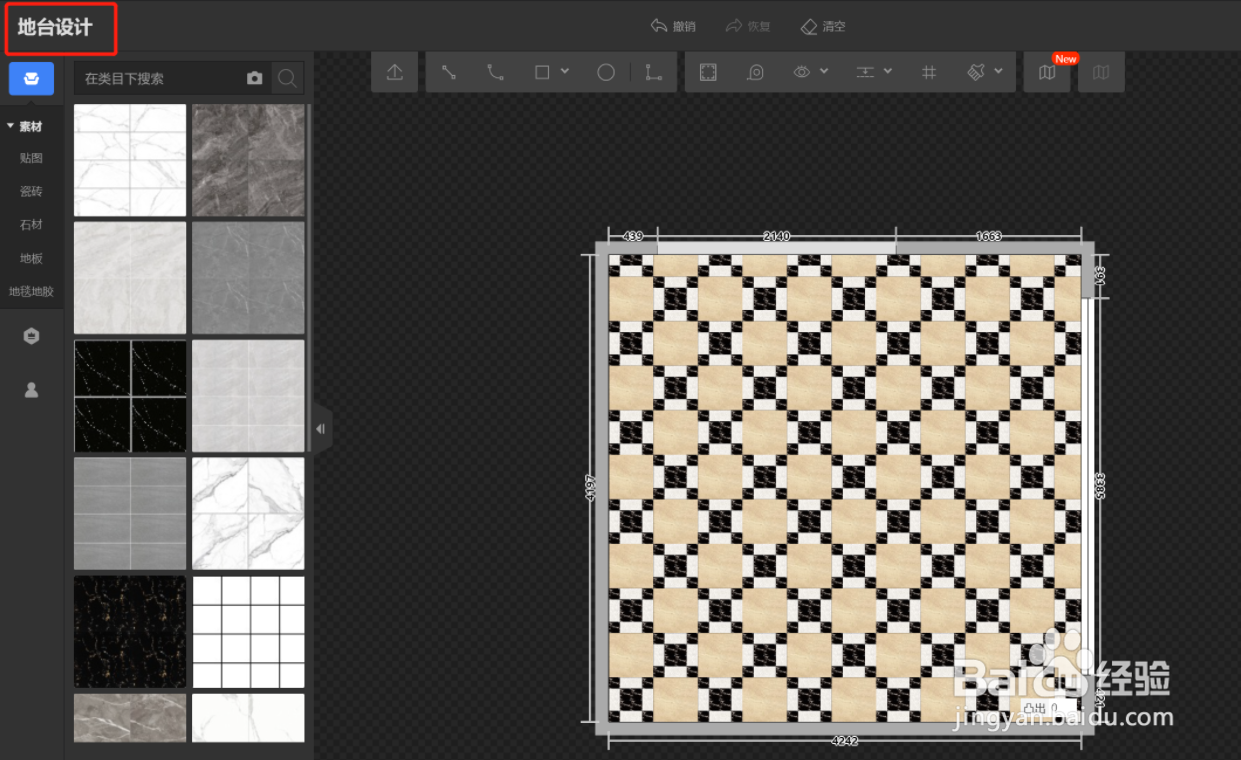Select the 地毯地胶 category

click(x=31, y=292)
